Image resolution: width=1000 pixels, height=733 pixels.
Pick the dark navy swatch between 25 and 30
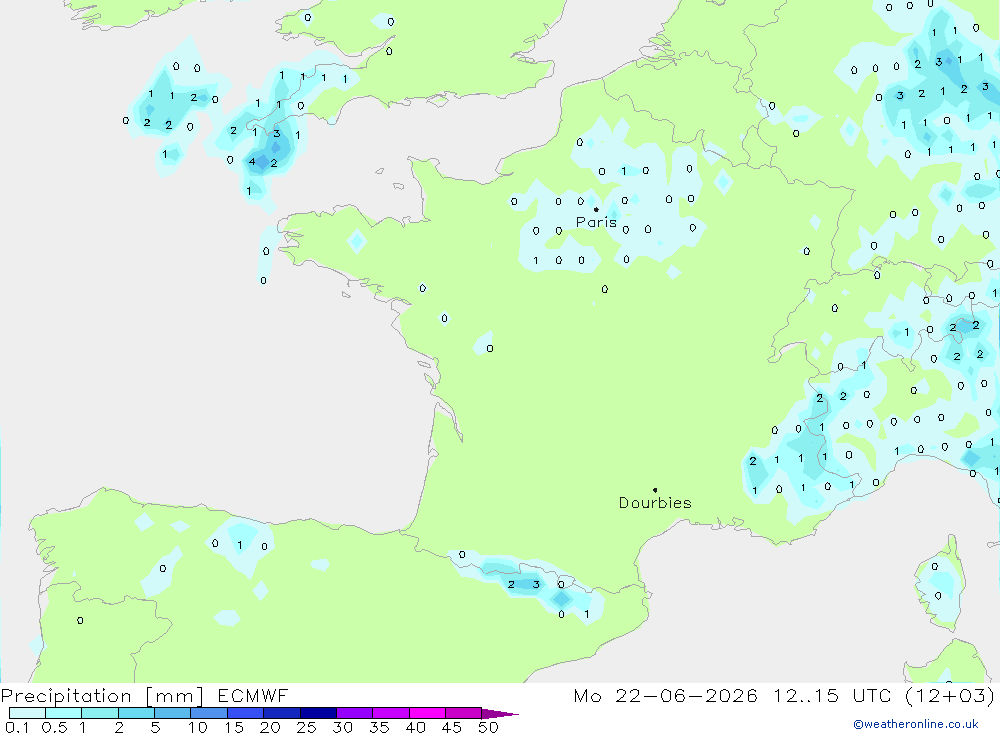coord(318,713)
